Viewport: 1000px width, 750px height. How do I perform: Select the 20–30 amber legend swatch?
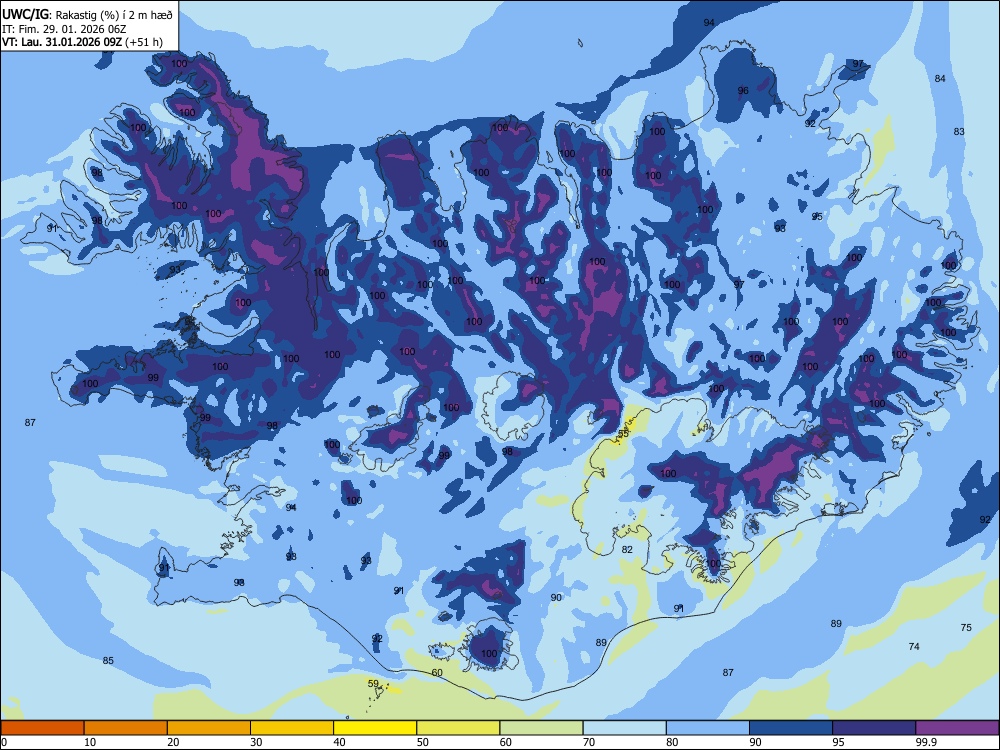tap(209, 728)
